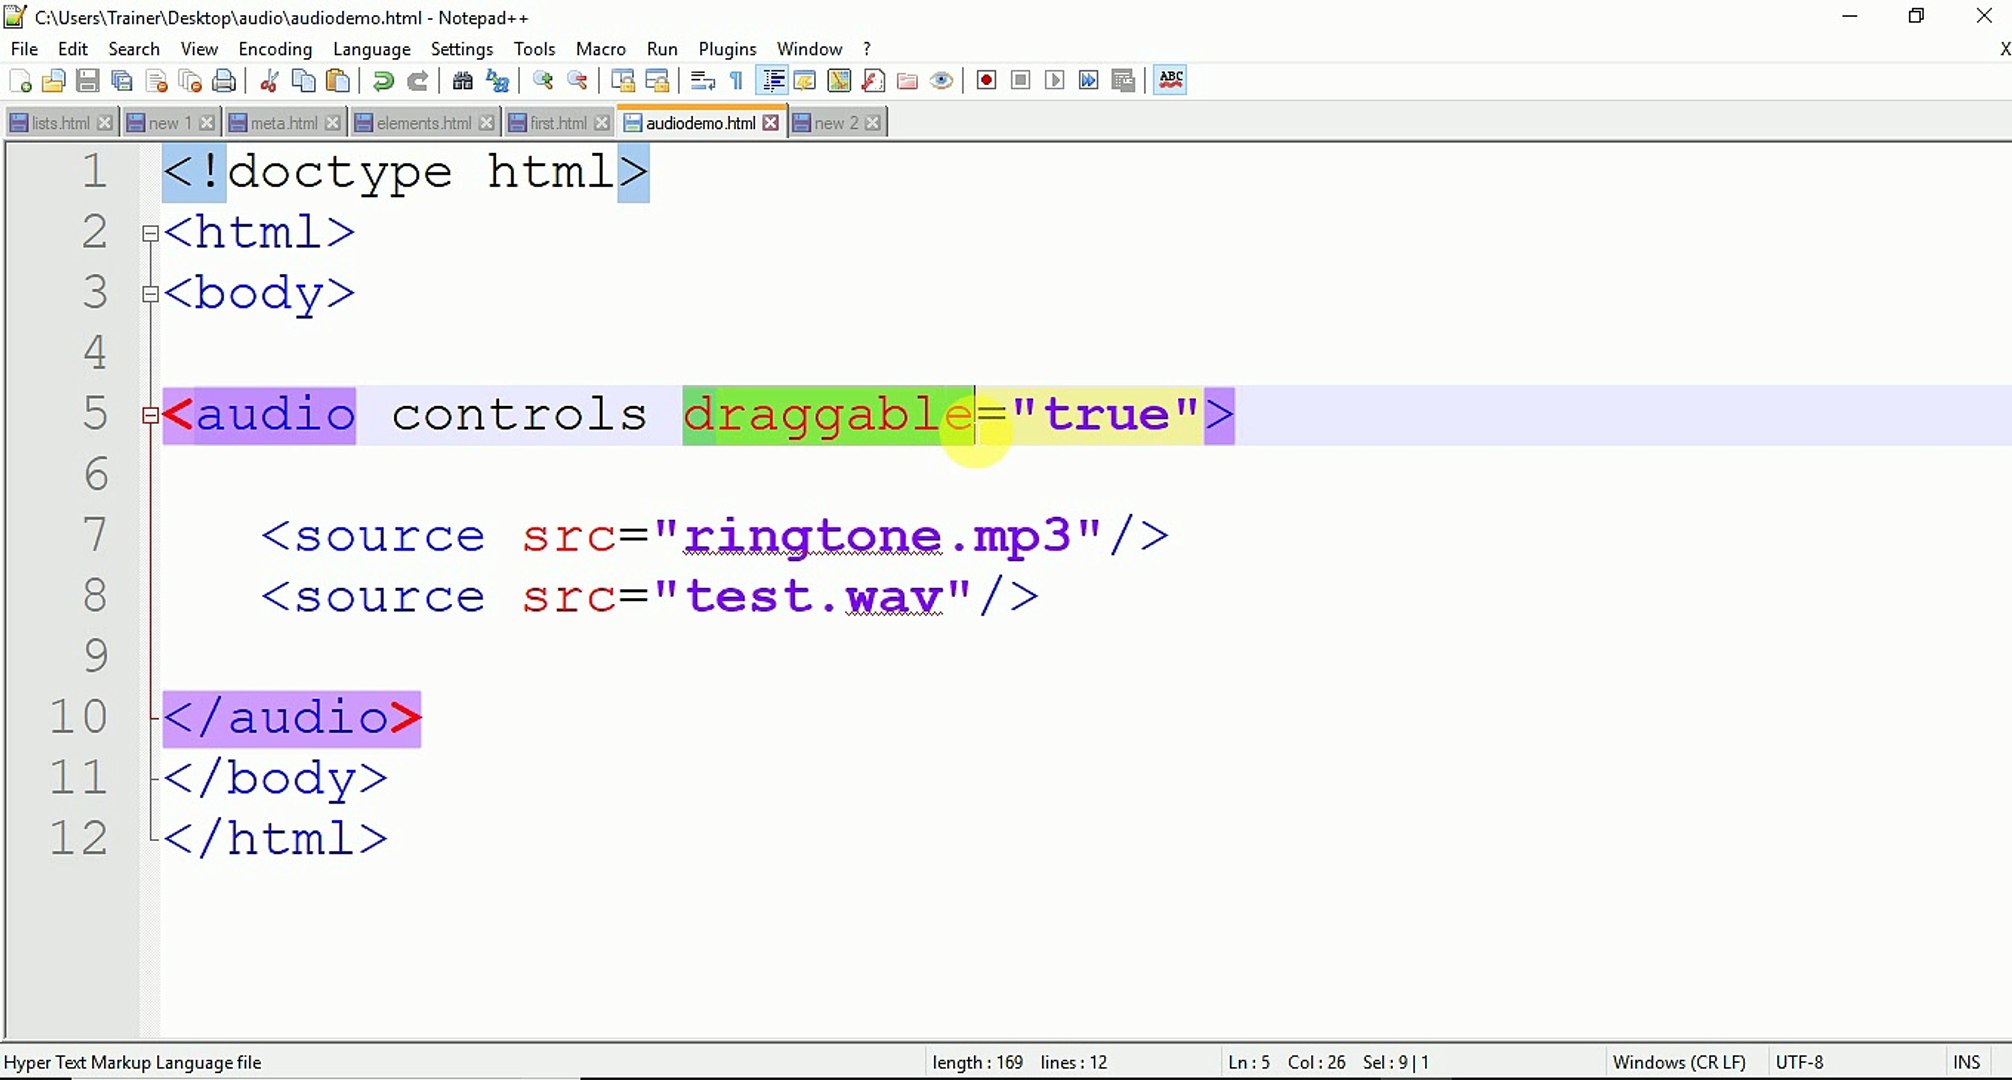Close the meta.html tab
Image resolution: width=2012 pixels, height=1080 pixels.
coord(333,123)
